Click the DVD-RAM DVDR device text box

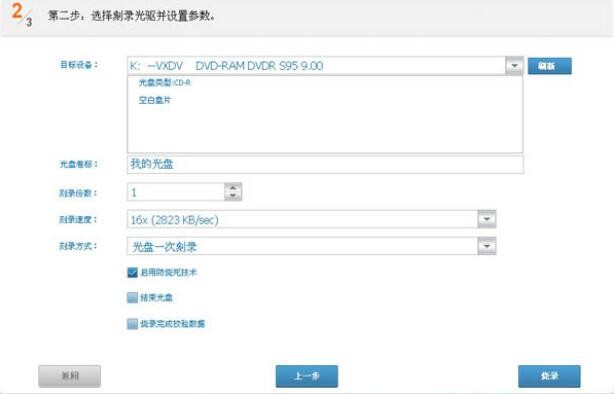pyautogui.click(x=316, y=65)
